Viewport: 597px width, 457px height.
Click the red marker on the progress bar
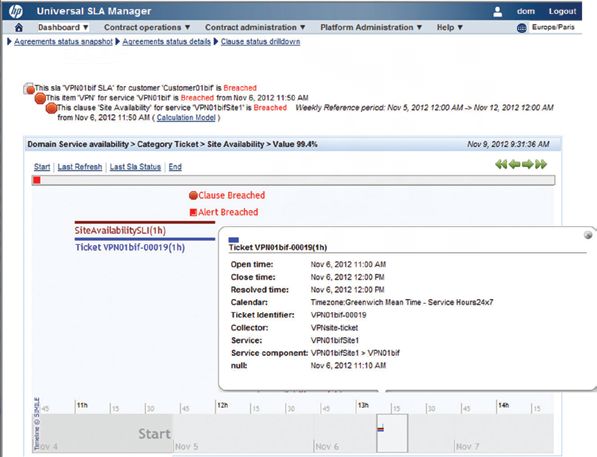coord(37,180)
